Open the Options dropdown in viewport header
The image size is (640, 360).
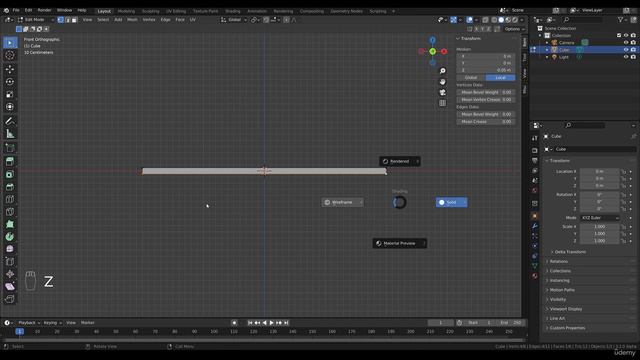[x=514, y=29]
